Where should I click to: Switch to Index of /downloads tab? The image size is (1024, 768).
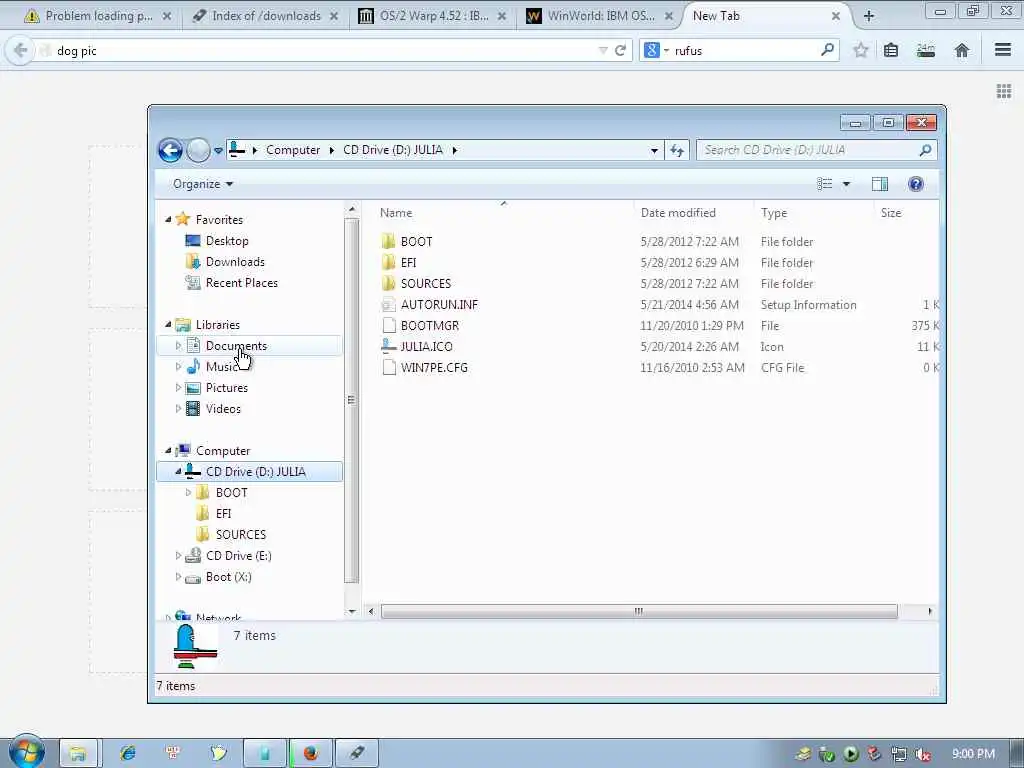pos(266,16)
